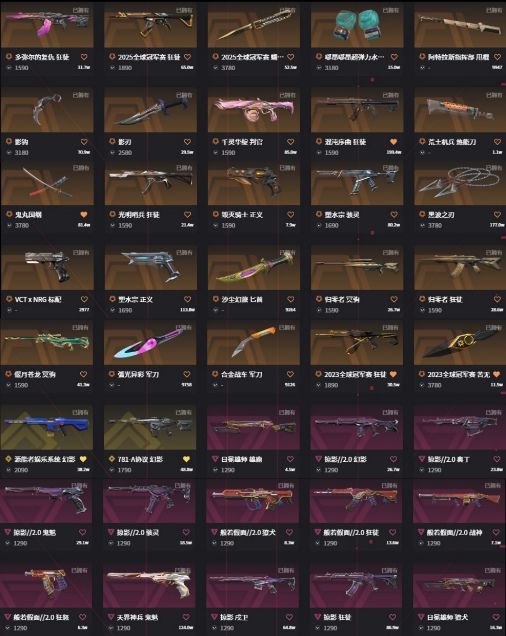This screenshot has width=506, height=636.
Task: Select the teal boxing gloves melee thumbnail
Action: click(x=357, y=25)
